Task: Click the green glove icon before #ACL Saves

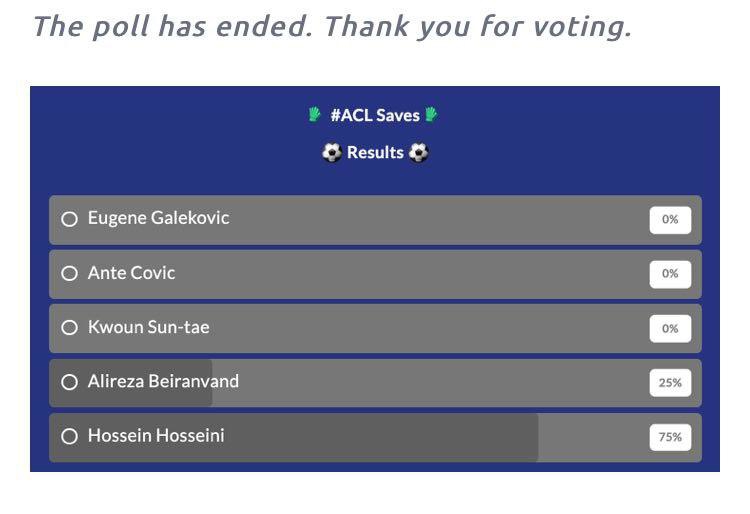Action: [315, 115]
